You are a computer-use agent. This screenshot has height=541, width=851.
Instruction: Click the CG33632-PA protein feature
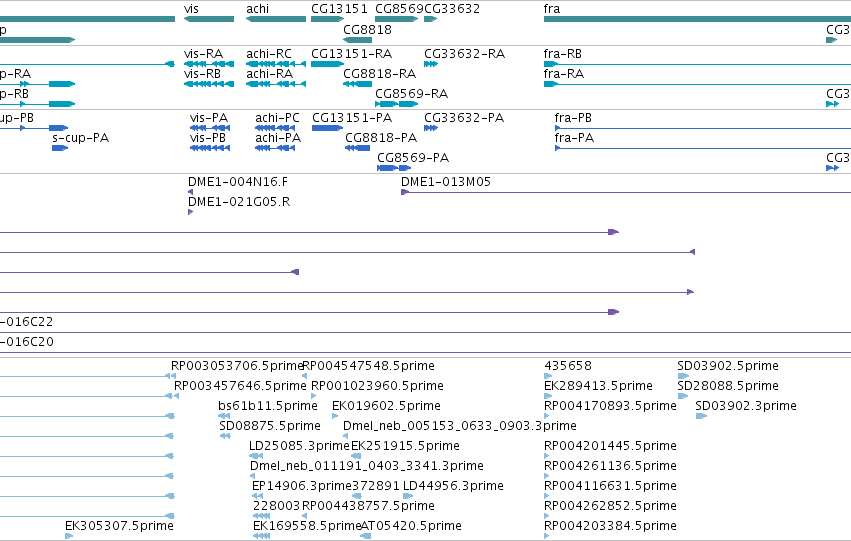(x=431, y=128)
